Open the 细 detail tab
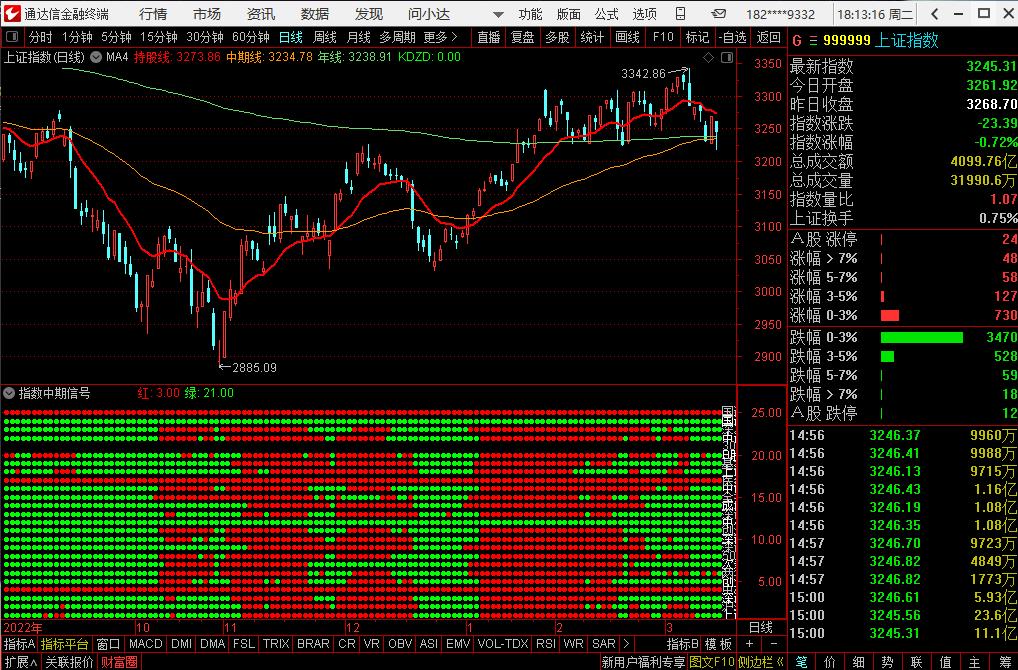Image resolution: width=1018 pixels, height=670 pixels. (x=858, y=662)
